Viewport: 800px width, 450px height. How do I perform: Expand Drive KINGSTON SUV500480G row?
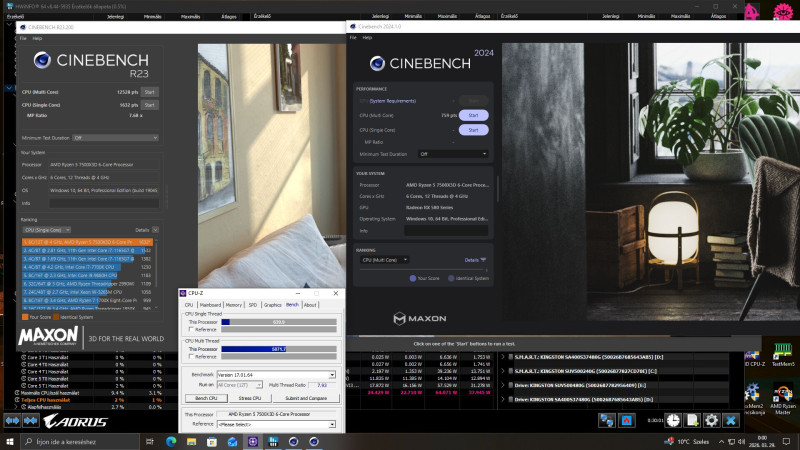pos(503,385)
